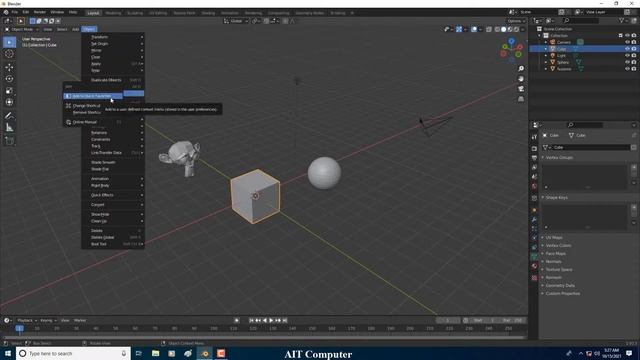Open the Keying dropdown in timeline
The image size is (640, 360).
pyautogui.click(x=48, y=320)
